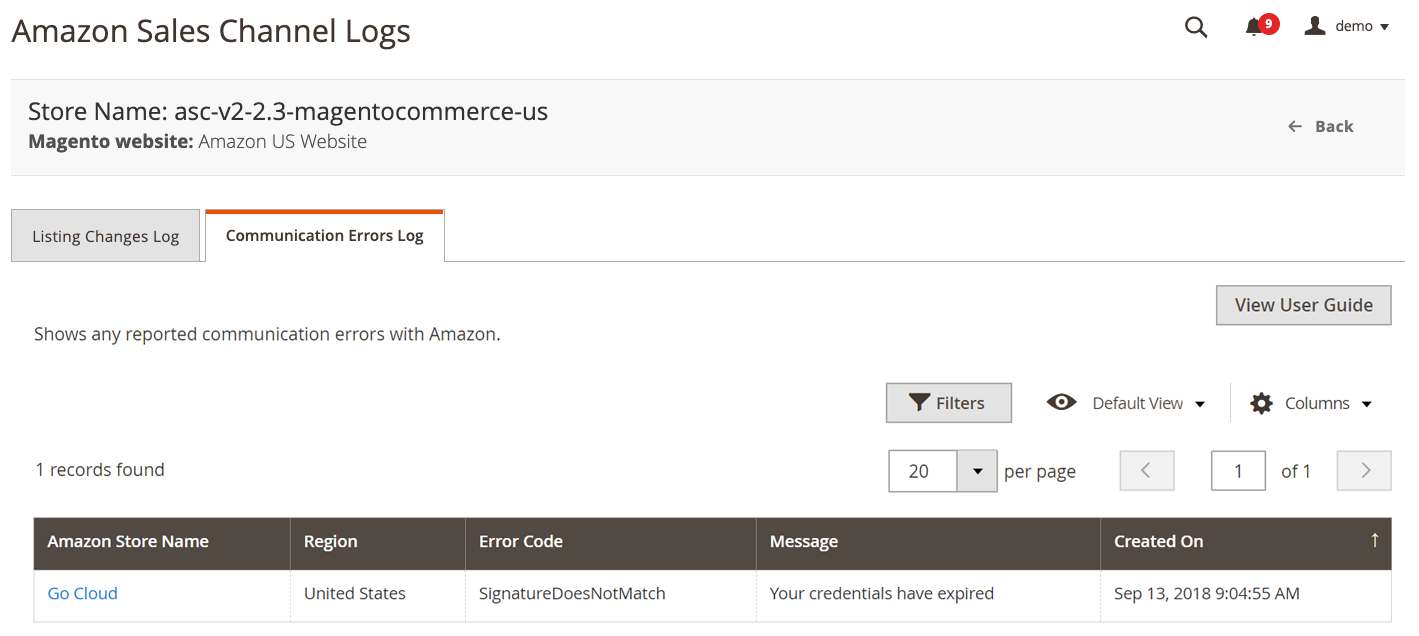The image size is (1419, 636).
Task: Click the demo user account icon
Action: pos(1315,26)
